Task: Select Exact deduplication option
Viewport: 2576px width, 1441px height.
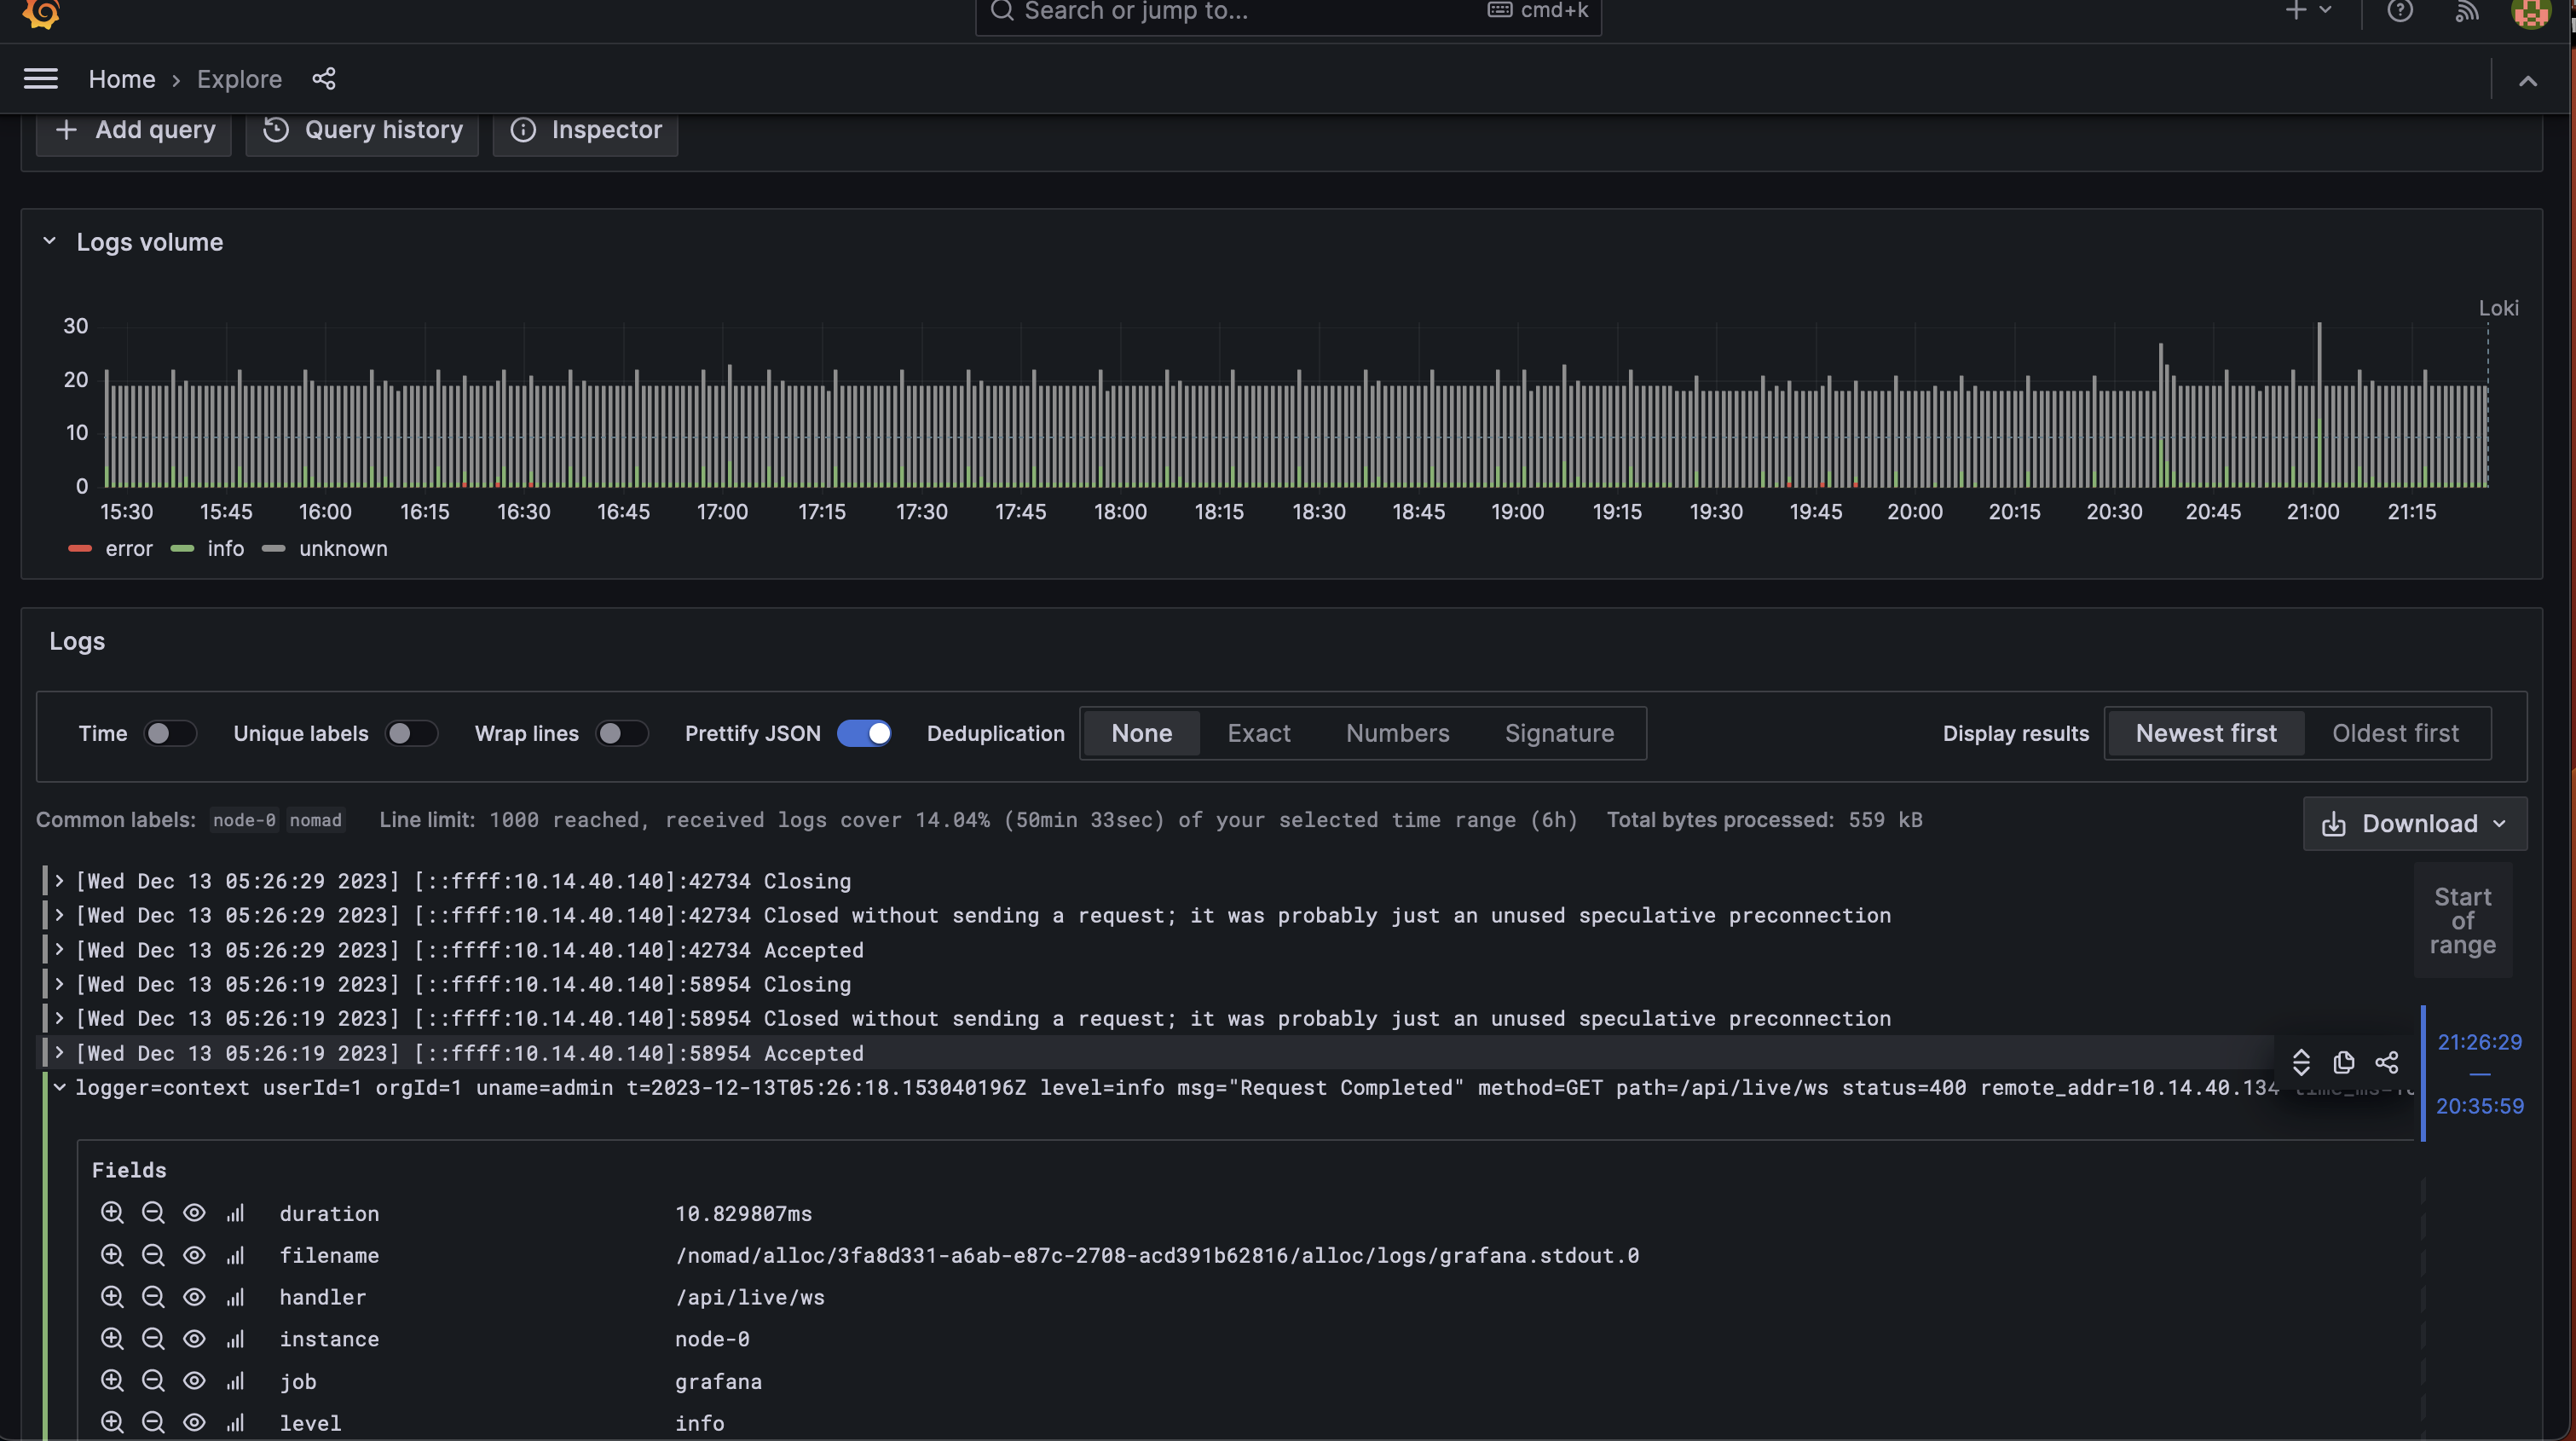Action: [1258, 733]
